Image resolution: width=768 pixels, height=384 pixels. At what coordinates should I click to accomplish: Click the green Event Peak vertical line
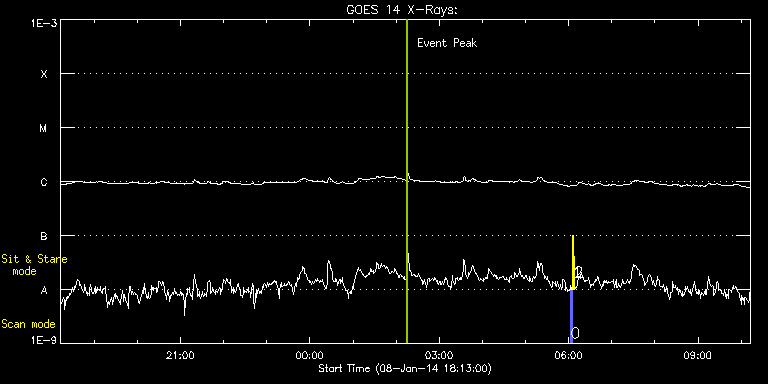407,181
